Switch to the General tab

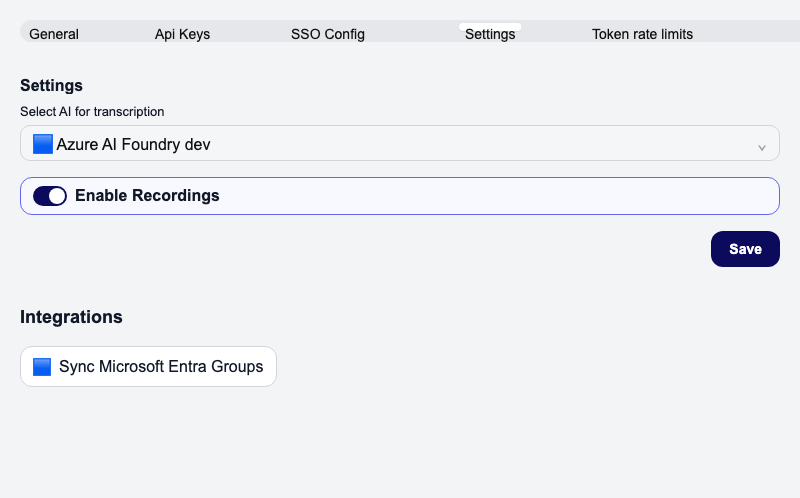pyautogui.click(x=54, y=34)
